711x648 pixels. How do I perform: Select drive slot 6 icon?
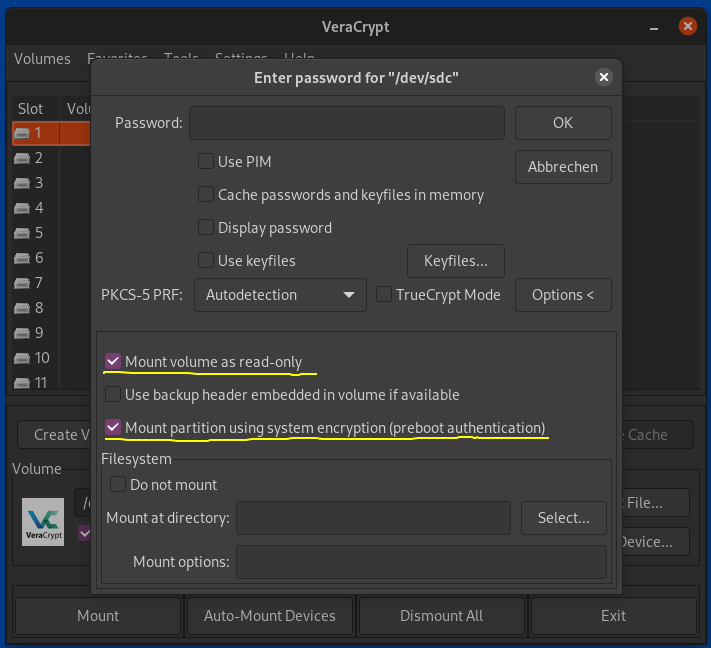pyautogui.click(x=21, y=258)
